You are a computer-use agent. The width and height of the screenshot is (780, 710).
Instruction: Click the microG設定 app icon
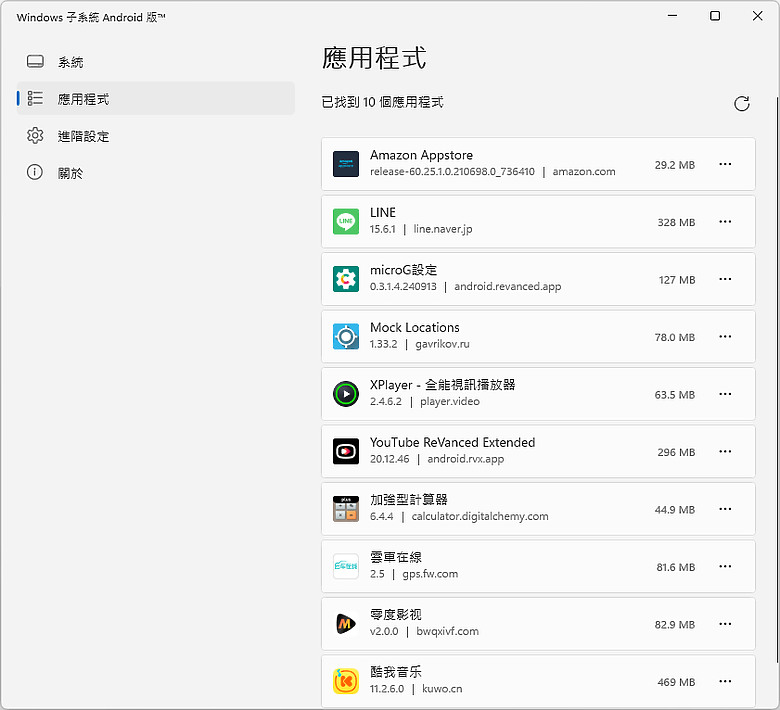pyautogui.click(x=346, y=279)
